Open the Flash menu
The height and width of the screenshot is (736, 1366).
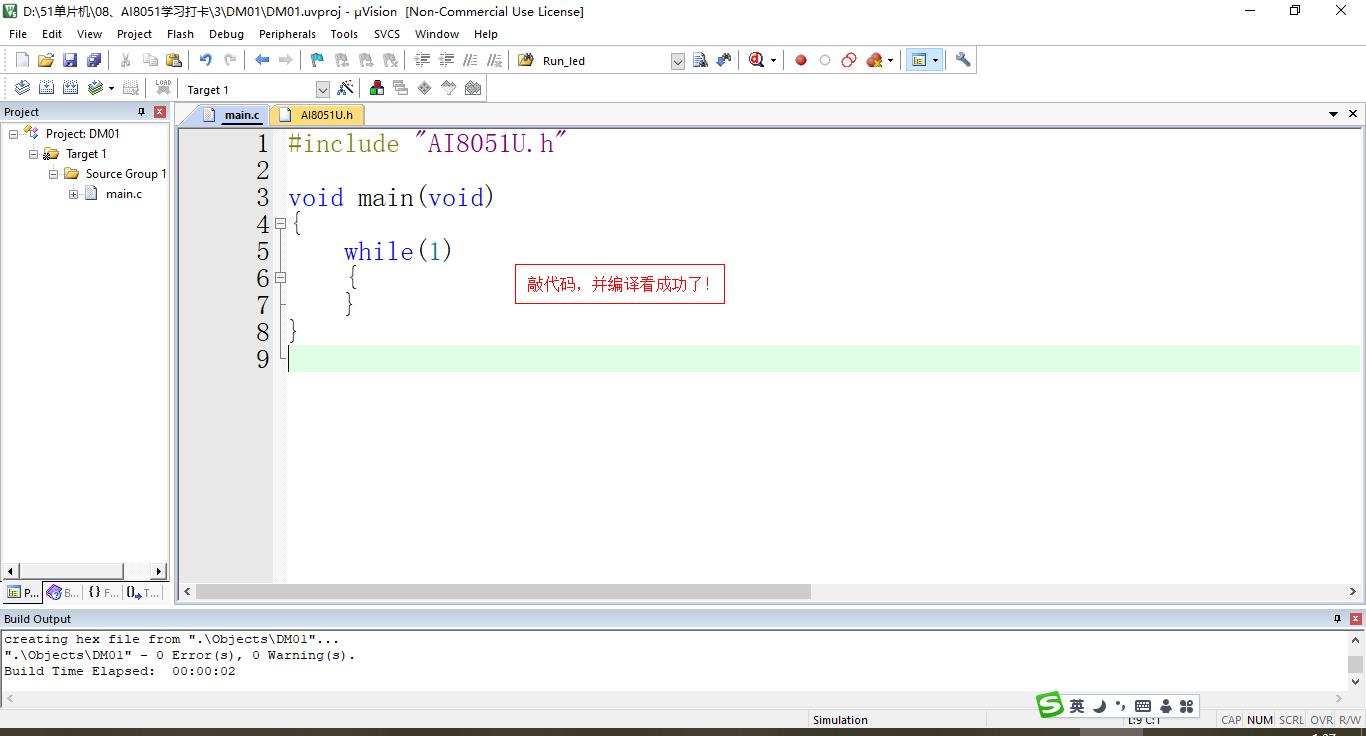coord(180,34)
